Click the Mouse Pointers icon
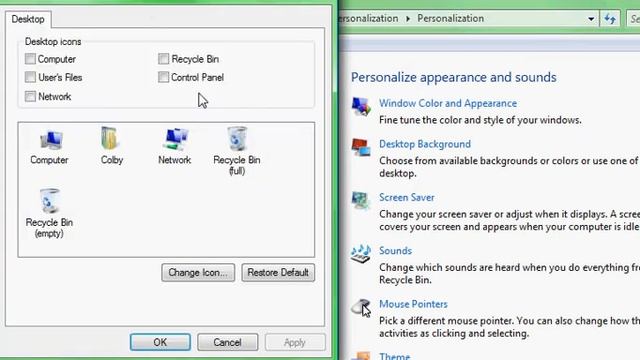The width and height of the screenshot is (640, 360). click(x=361, y=307)
